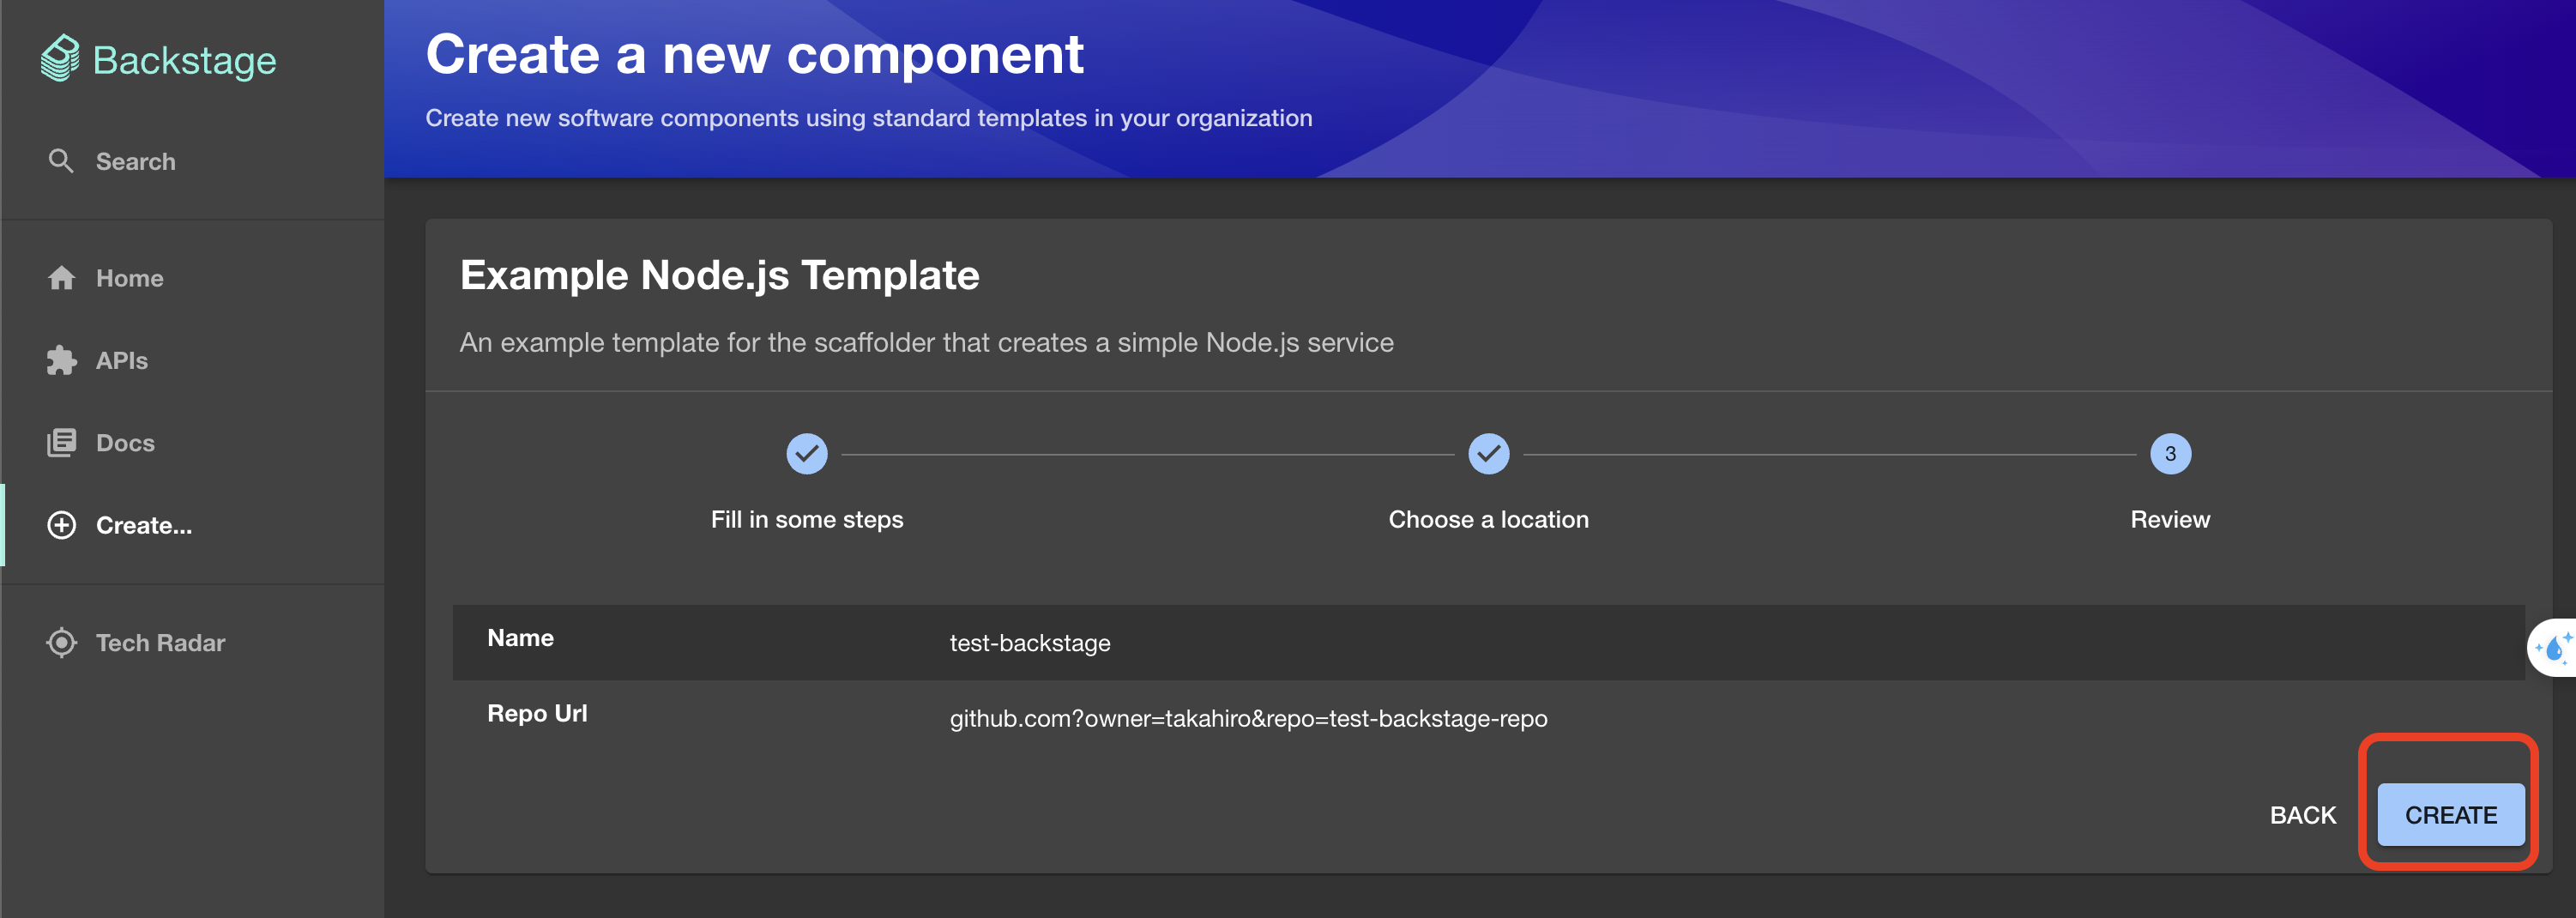Click the Home house icon
Image resolution: width=2576 pixels, height=918 pixels.
(62, 278)
